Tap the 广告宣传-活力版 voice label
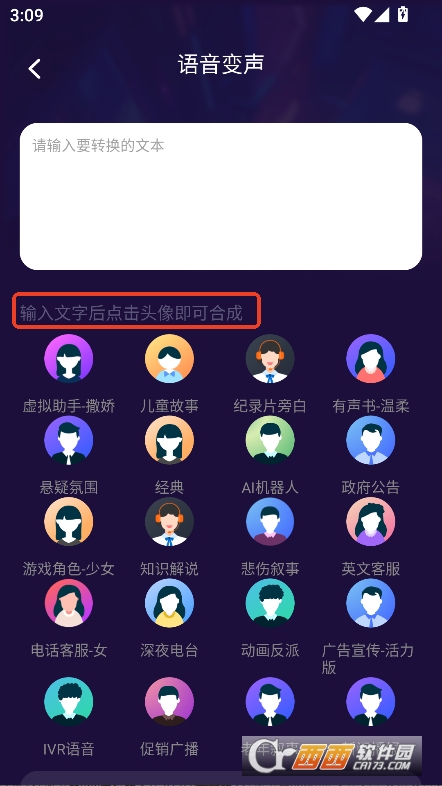Screen dimensions: 442x786 (368, 659)
